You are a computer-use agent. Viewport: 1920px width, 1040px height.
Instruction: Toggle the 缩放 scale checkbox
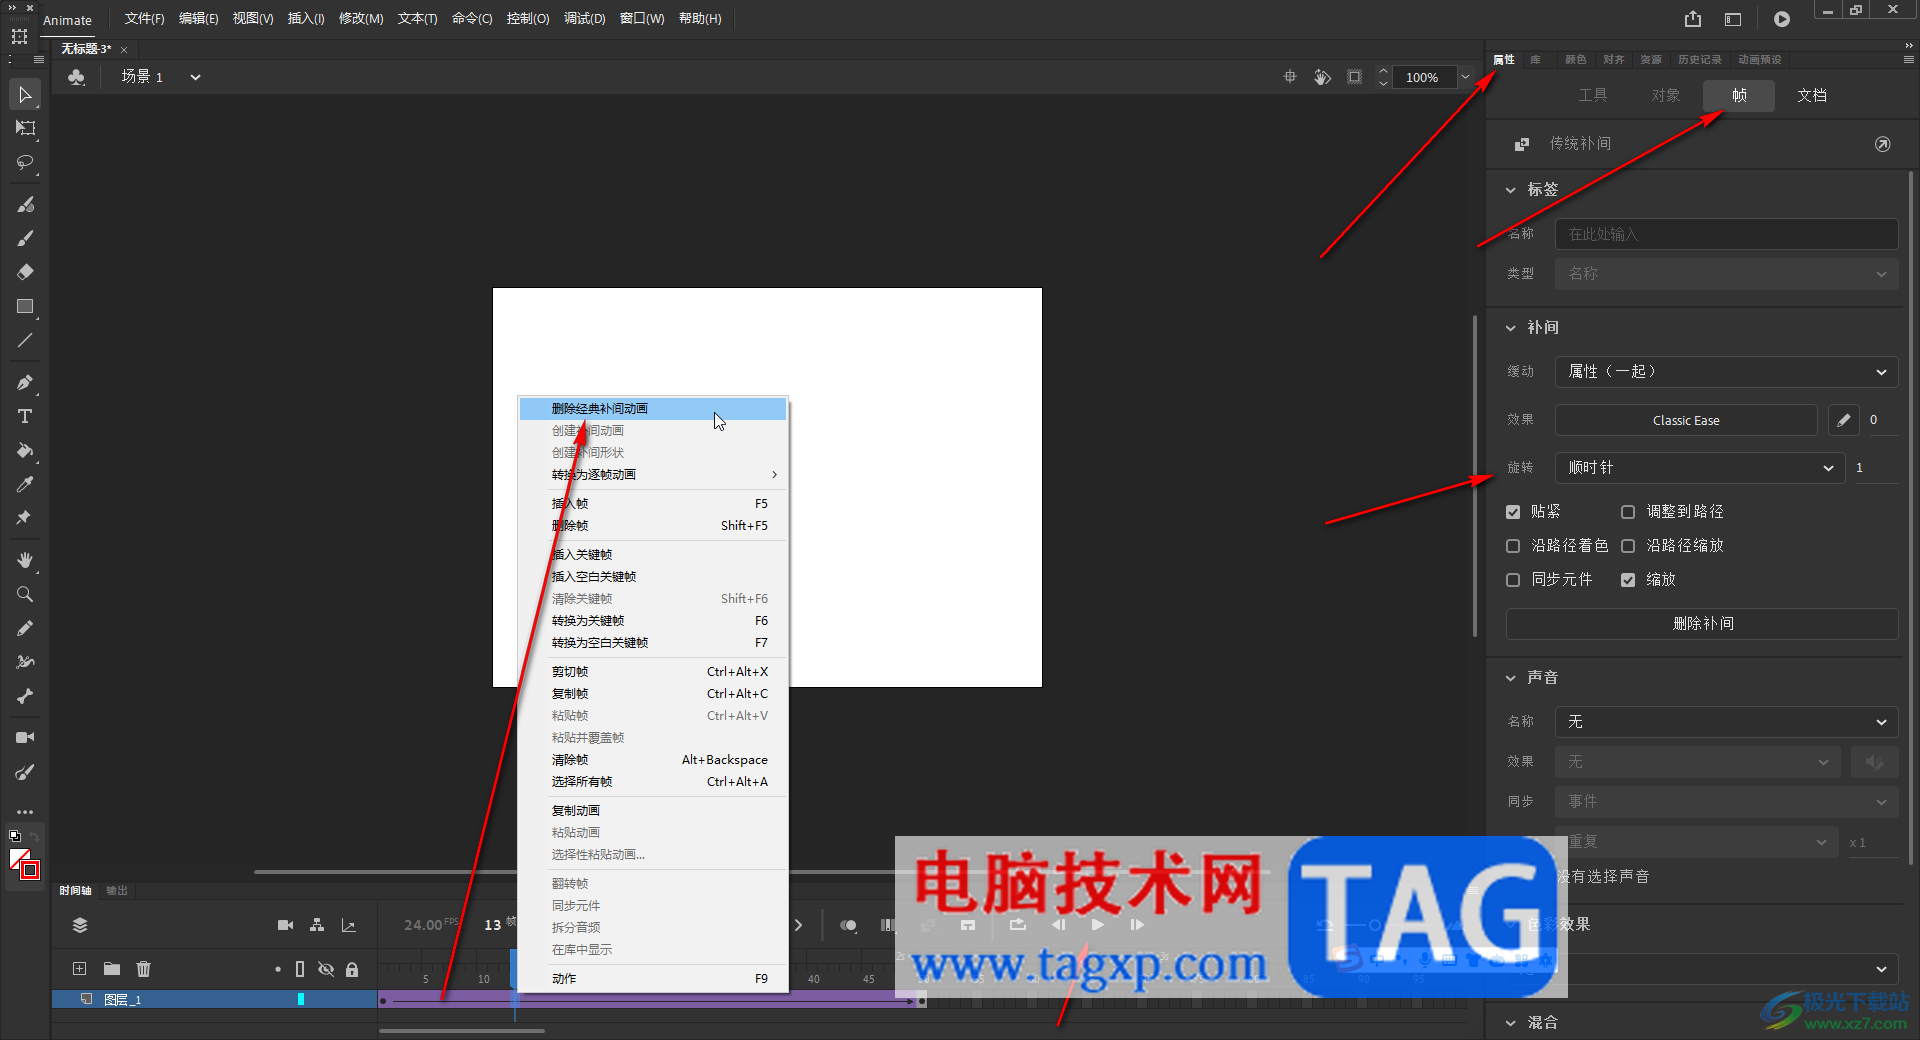[x=1628, y=580]
